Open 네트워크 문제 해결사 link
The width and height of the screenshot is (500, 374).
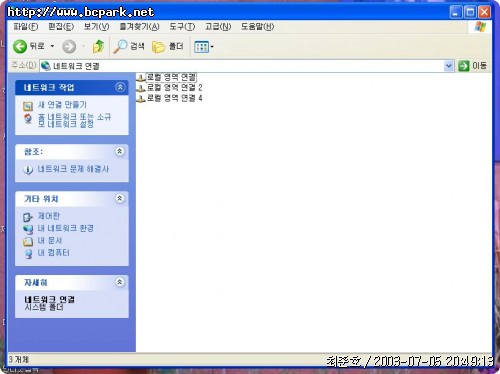(x=73, y=169)
